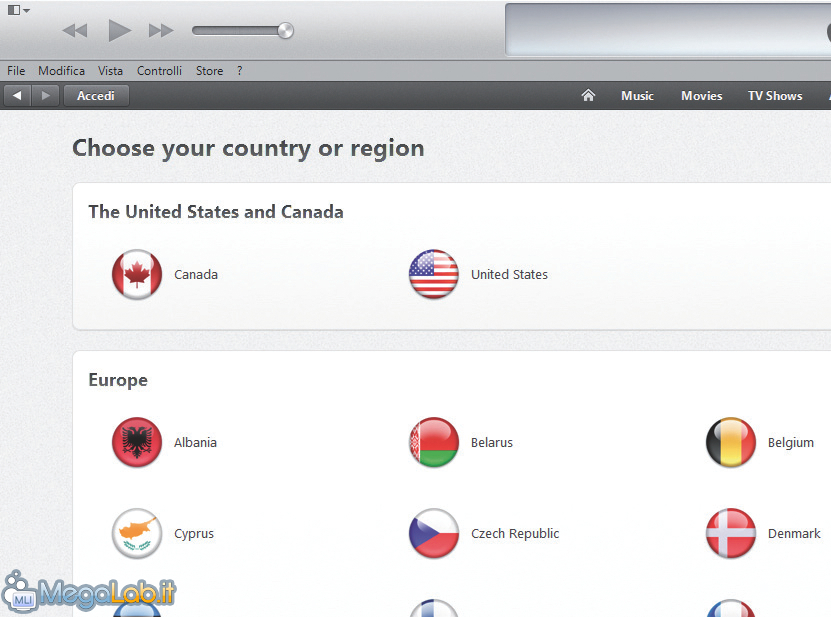Image resolution: width=831 pixels, height=617 pixels.
Task: Click the Czech Republic flag icon
Action: pos(434,533)
